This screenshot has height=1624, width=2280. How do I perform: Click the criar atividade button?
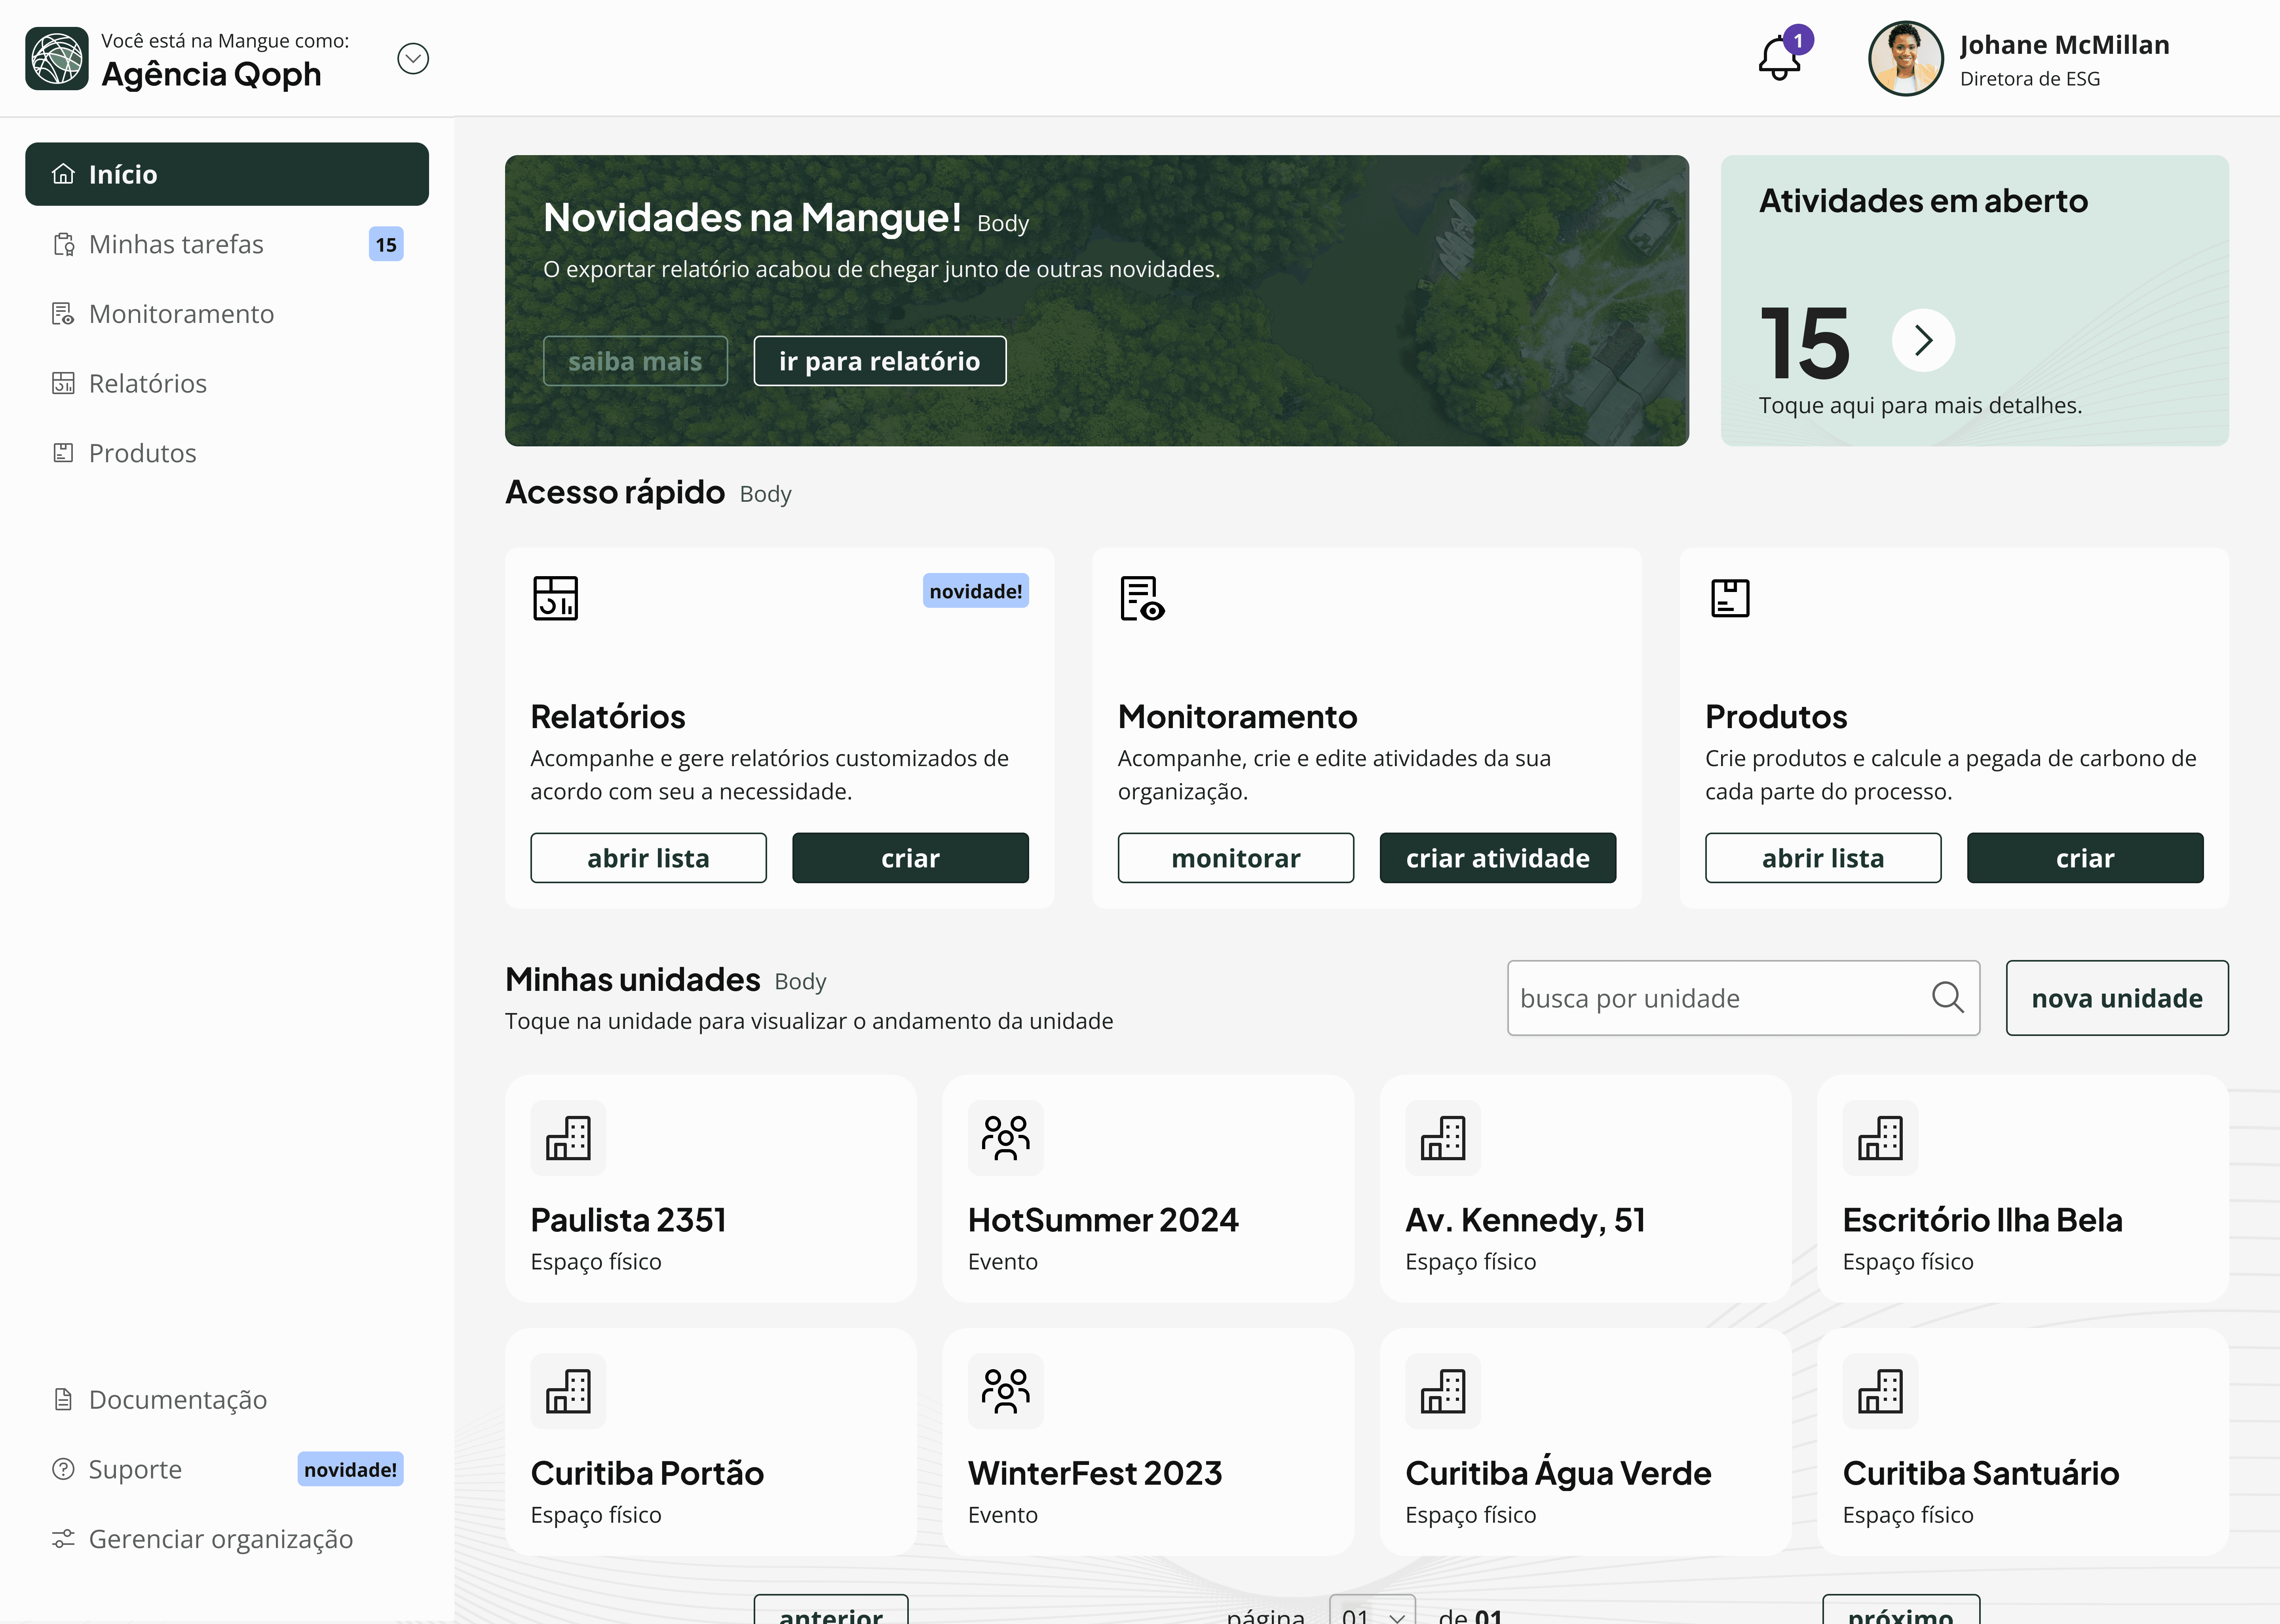[x=1498, y=858]
